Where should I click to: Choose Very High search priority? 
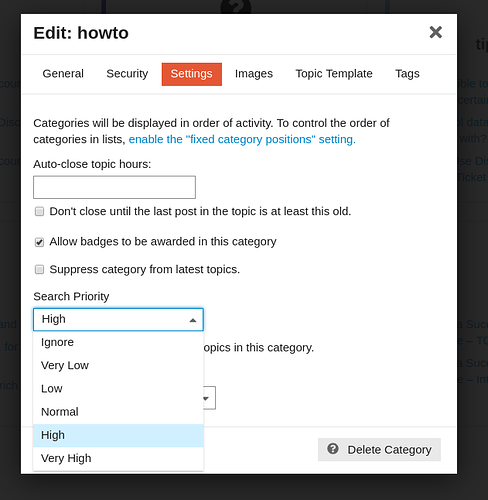[x=118, y=458]
